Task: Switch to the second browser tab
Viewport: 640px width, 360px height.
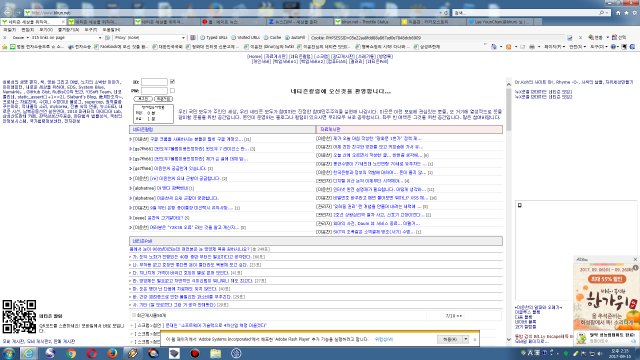Action: (100, 22)
